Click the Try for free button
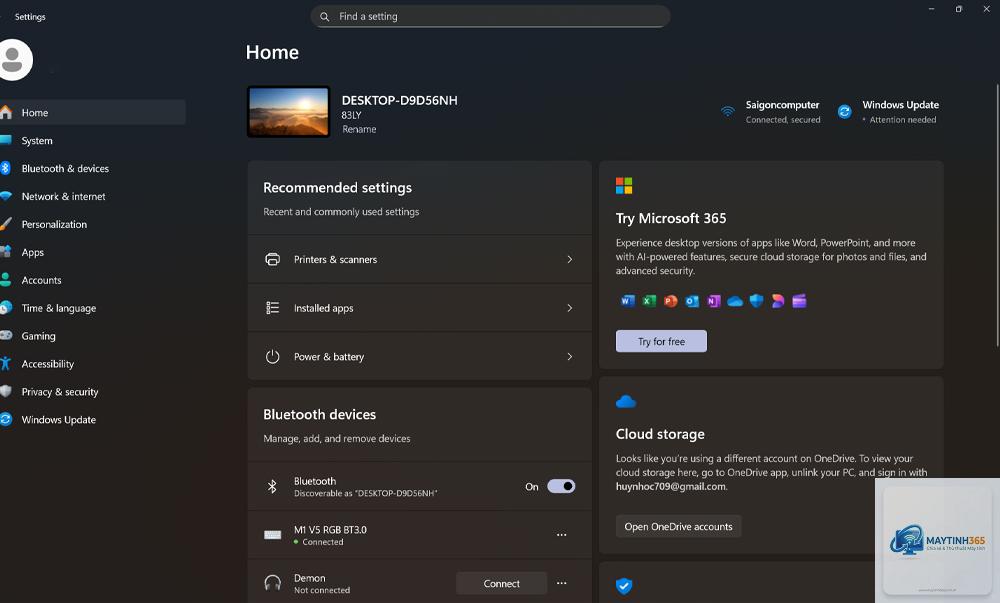1000x603 pixels. pyautogui.click(x=661, y=341)
